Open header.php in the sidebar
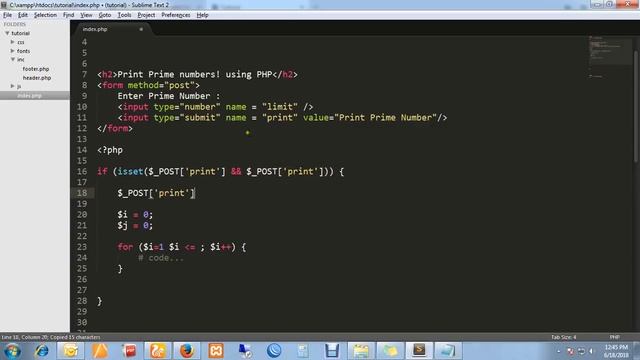The image size is (640, 360). point(37,78)
